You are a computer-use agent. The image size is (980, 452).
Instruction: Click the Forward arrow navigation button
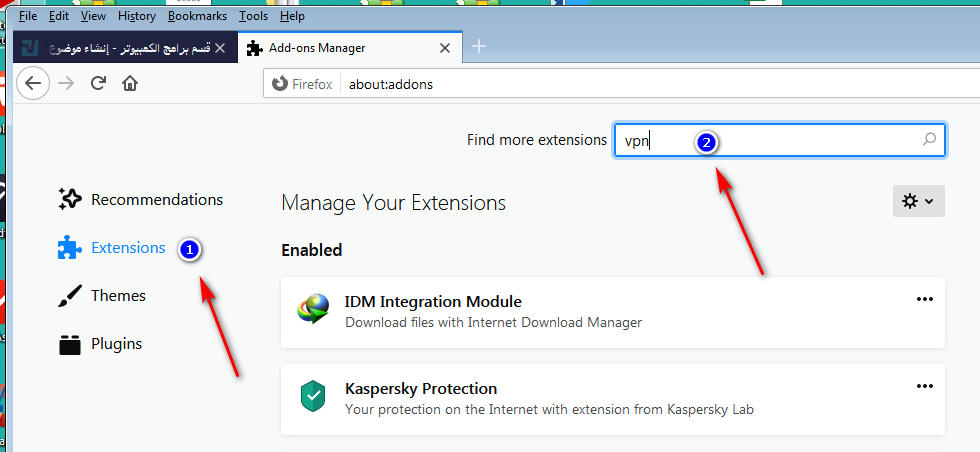point(66,83)
